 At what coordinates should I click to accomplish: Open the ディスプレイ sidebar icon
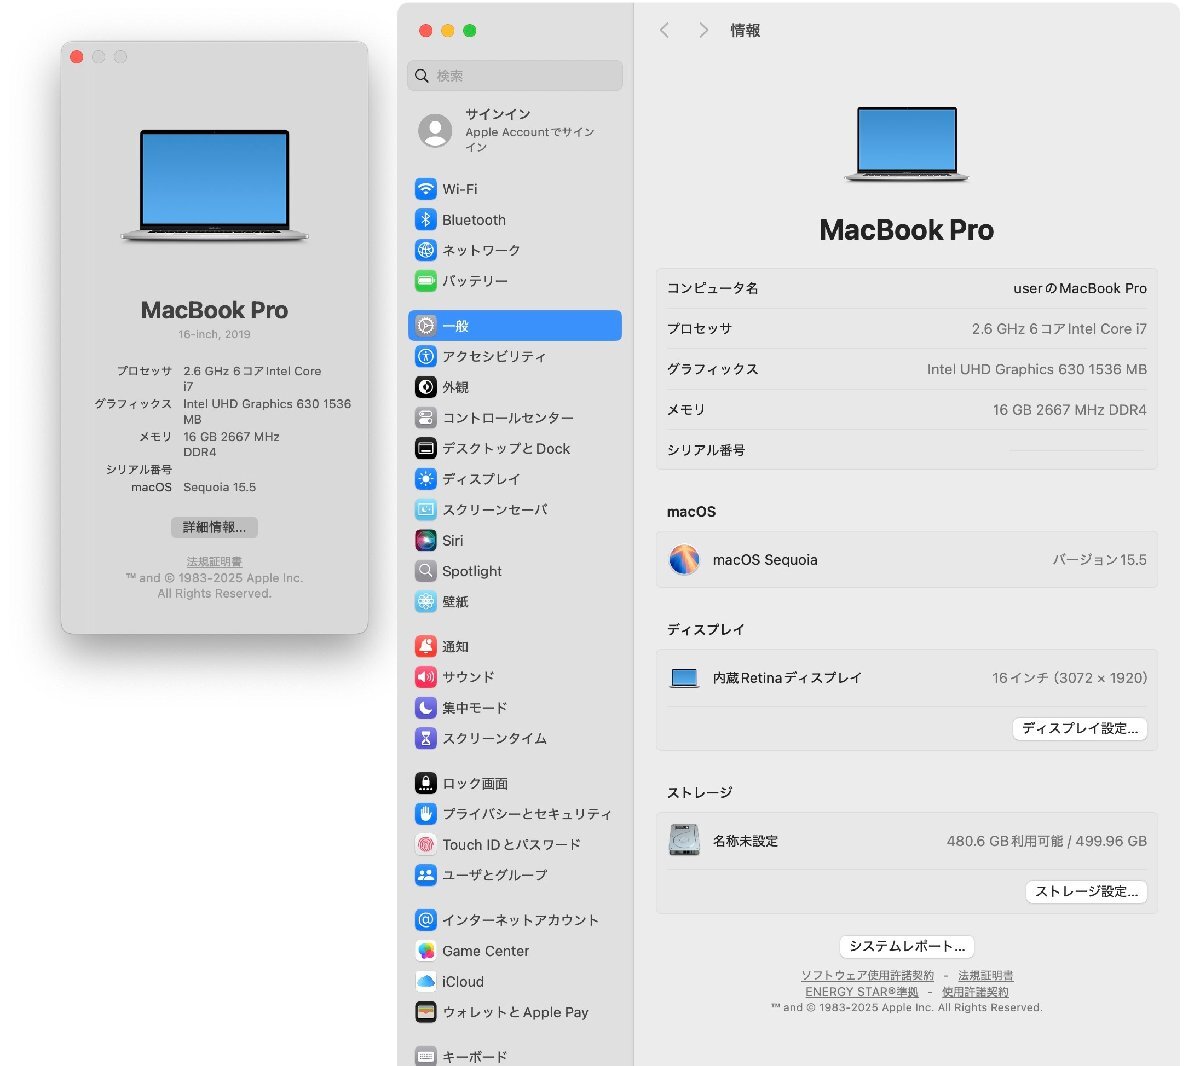point(426,479)
